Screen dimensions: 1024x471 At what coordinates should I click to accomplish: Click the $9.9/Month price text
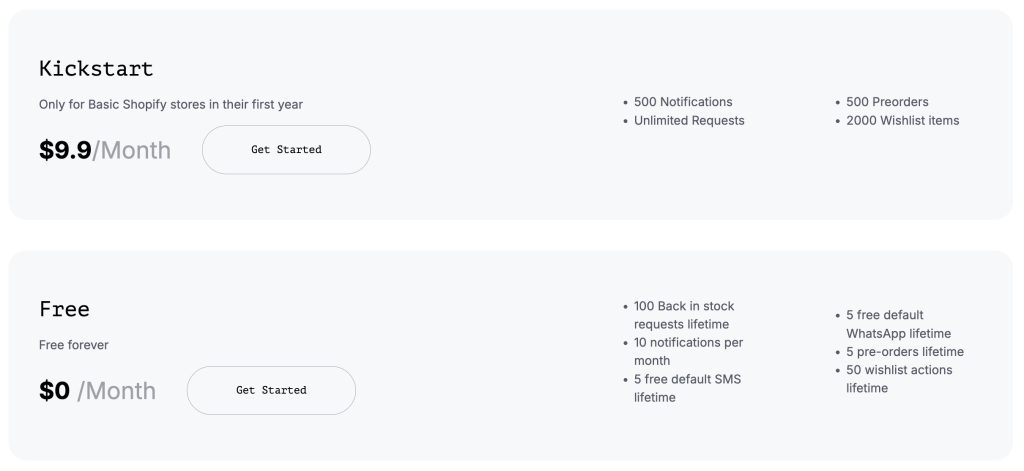(x=105, y=151)
